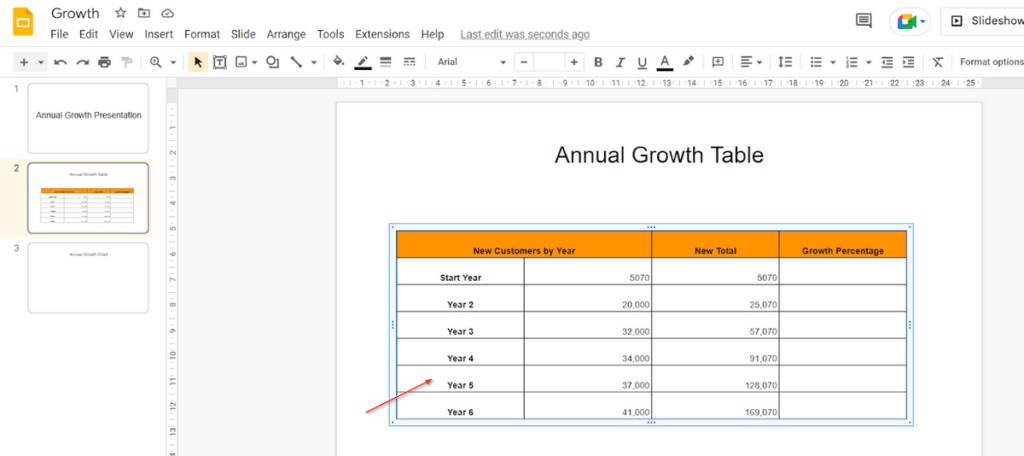1024x456 pixels.
Task: Open the Text color picker
Action: point(665,62)
